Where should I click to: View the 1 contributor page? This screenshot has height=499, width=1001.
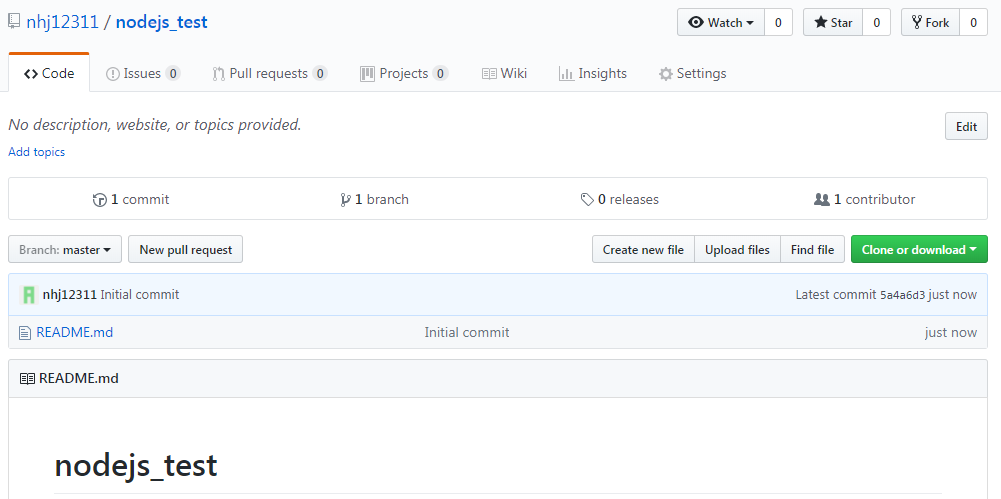click(x=864, y=200)
